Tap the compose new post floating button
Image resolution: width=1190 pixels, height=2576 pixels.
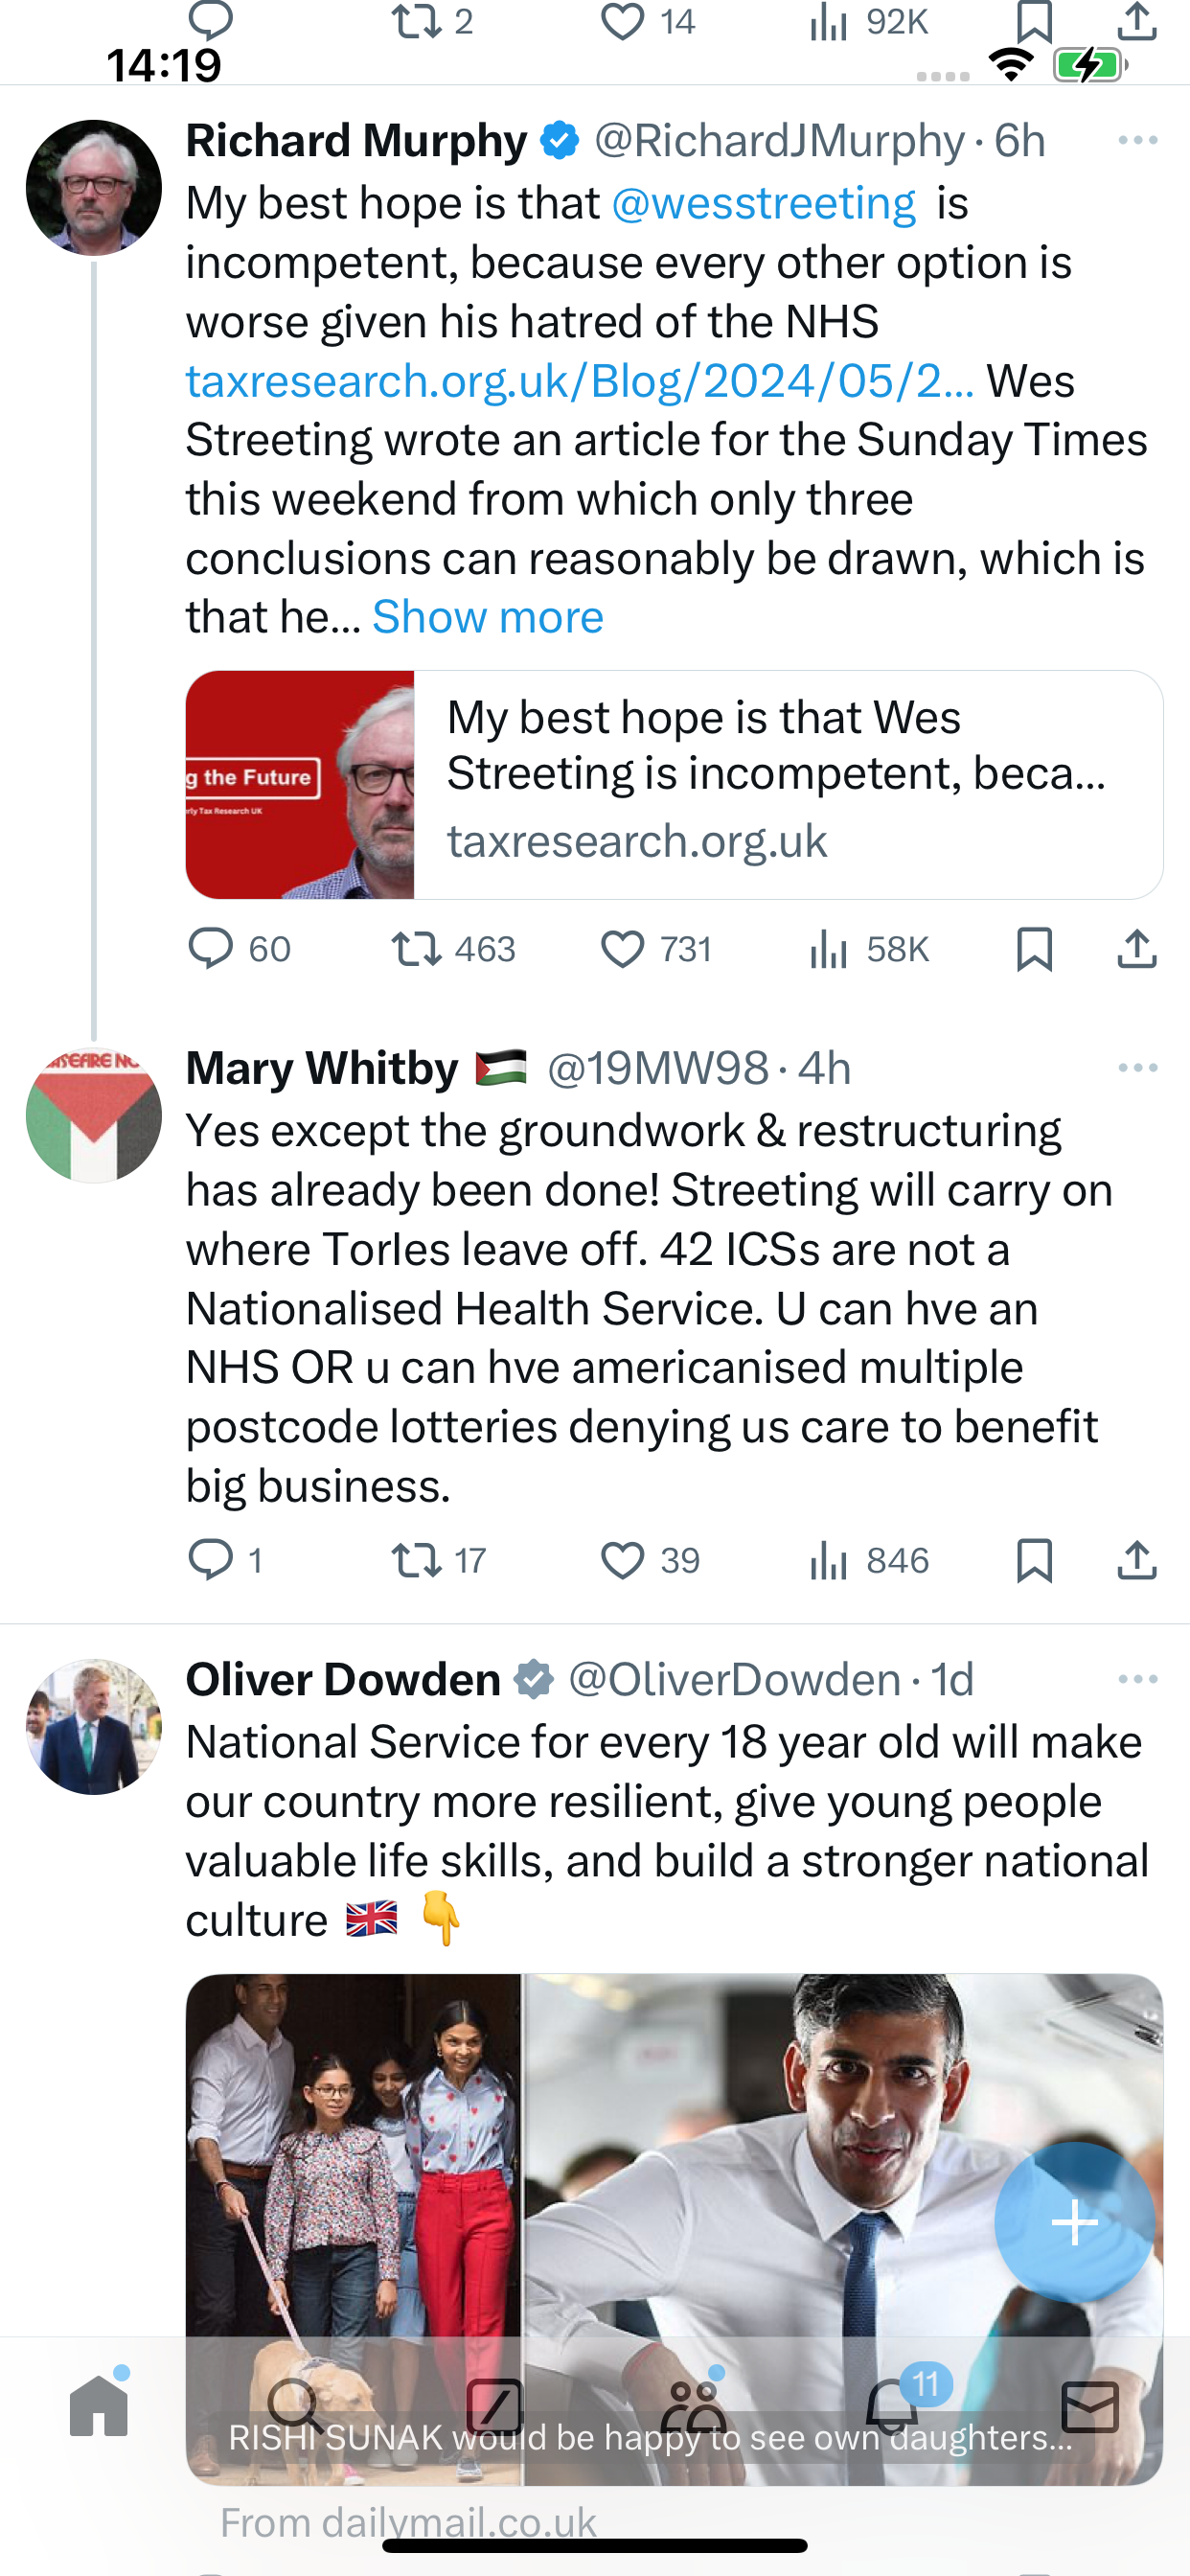click(1075, 2222)
